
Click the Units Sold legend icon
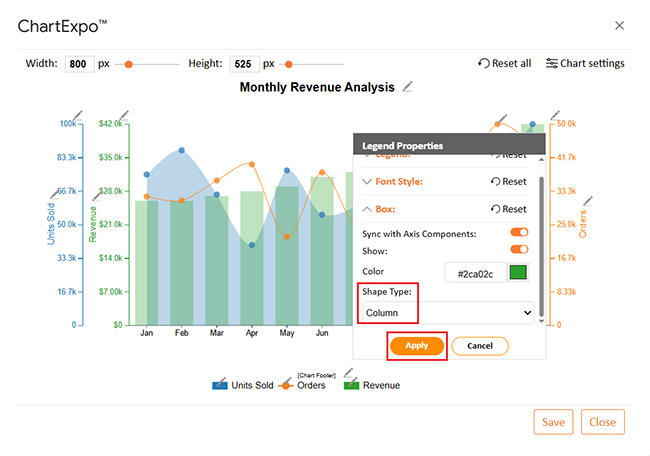[219, 385]
